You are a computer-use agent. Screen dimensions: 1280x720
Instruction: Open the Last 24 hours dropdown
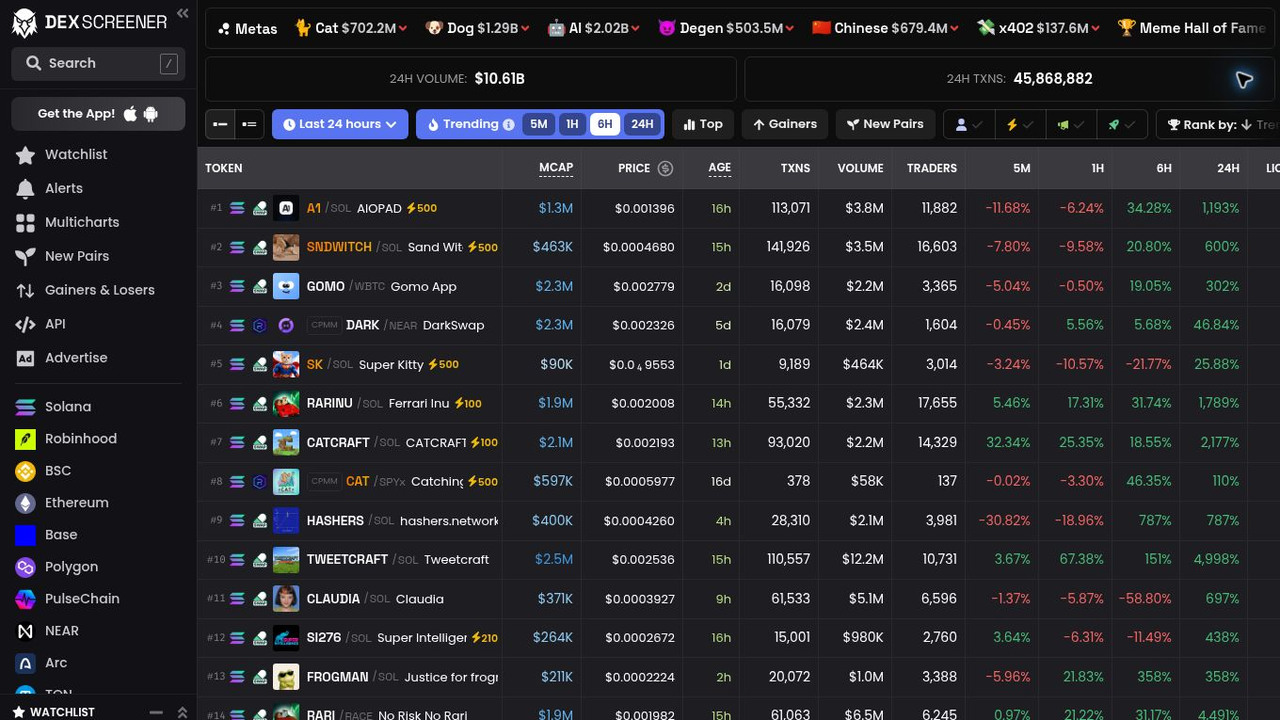[340, 124]
